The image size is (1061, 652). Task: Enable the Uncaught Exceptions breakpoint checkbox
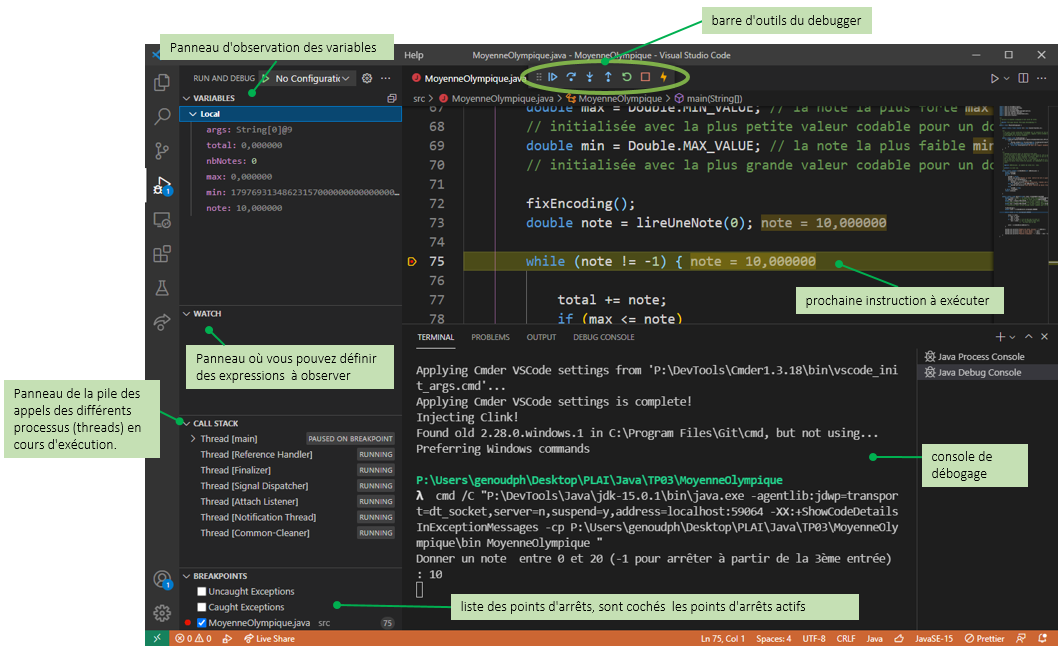click(202, 592)
